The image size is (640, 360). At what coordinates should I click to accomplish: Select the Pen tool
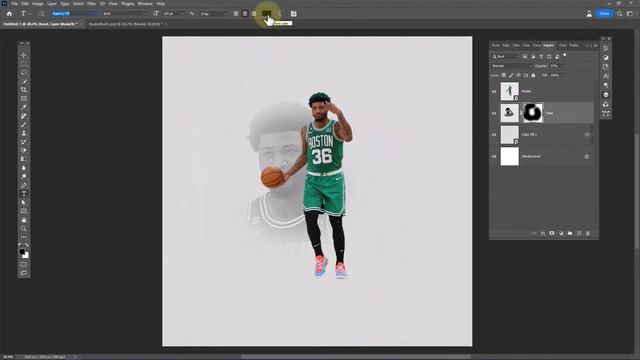point(24,185)
